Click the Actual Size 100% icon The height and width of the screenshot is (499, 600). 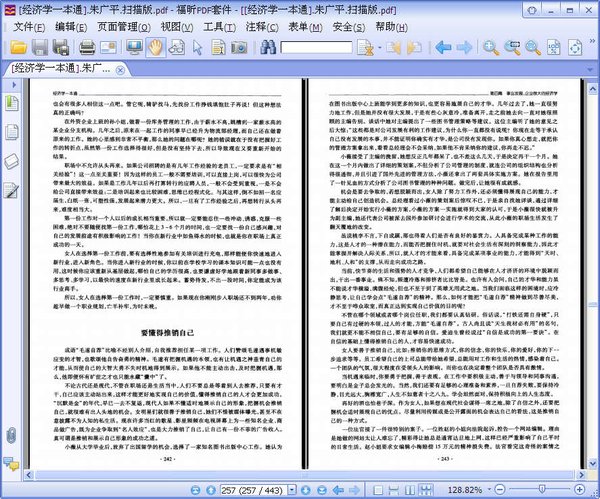[x=554, y=47]
